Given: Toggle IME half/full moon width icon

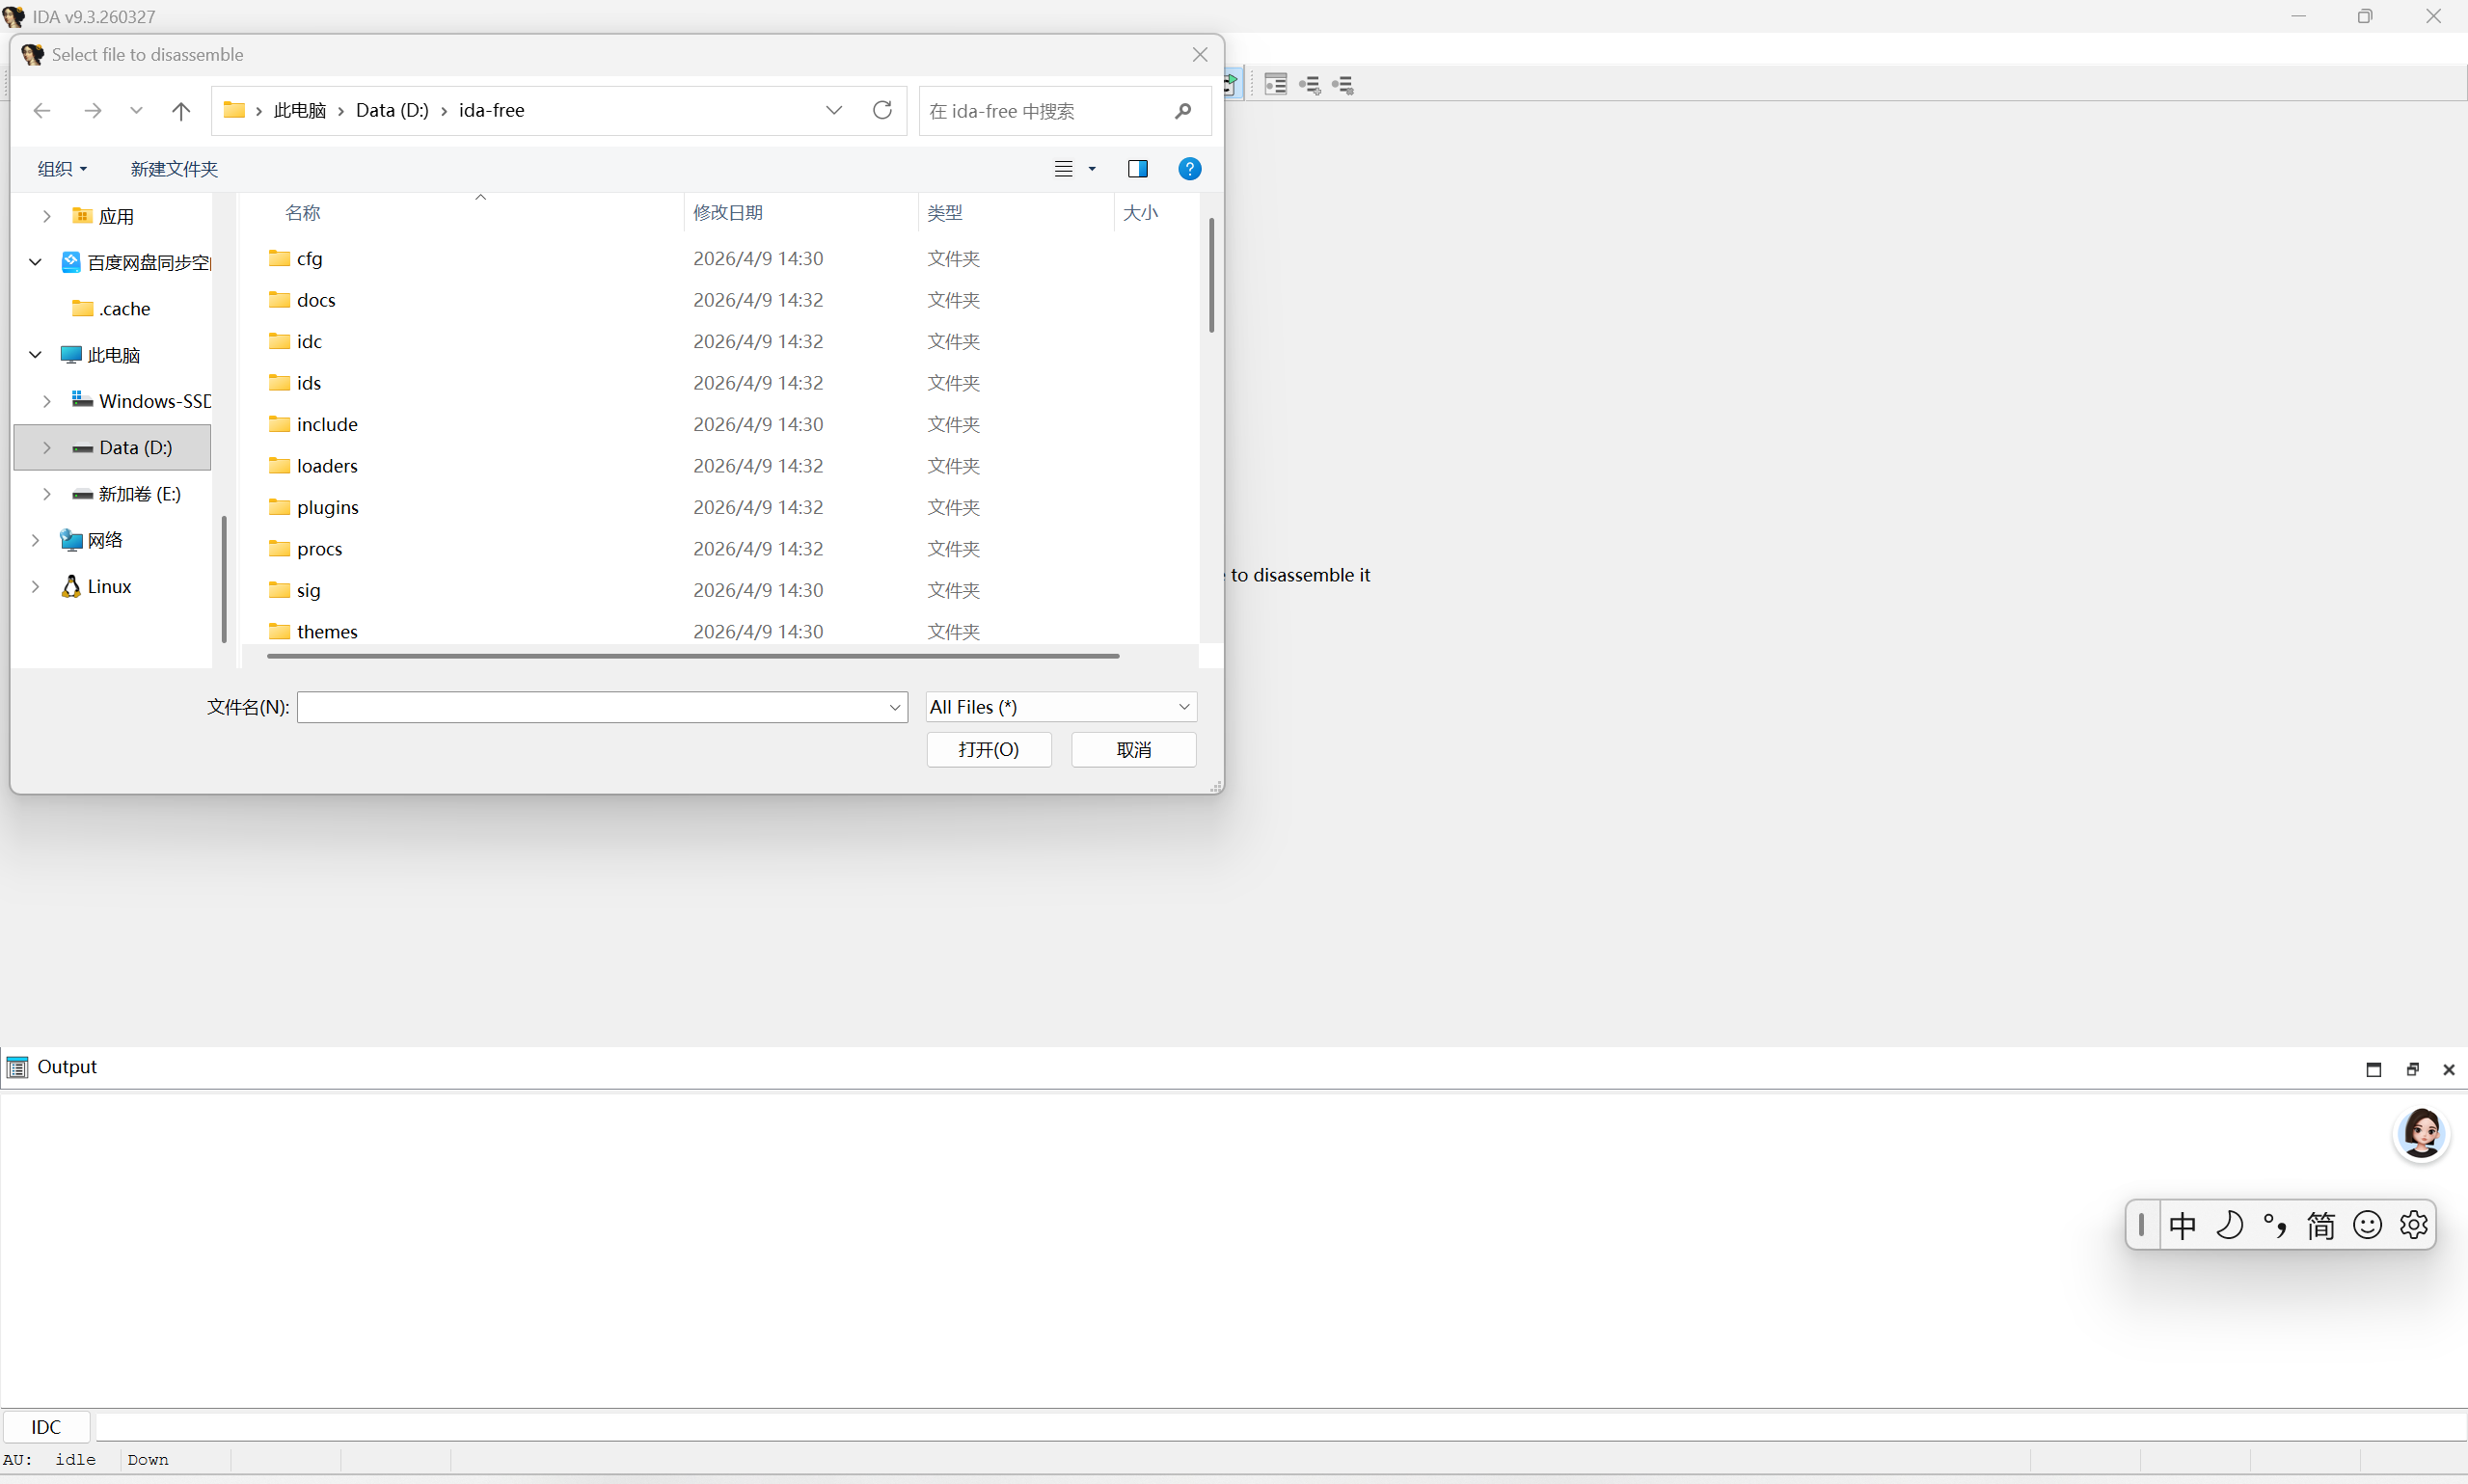Looking at the screenshot, I should pyautogui.click(x=2228, y=1225).
